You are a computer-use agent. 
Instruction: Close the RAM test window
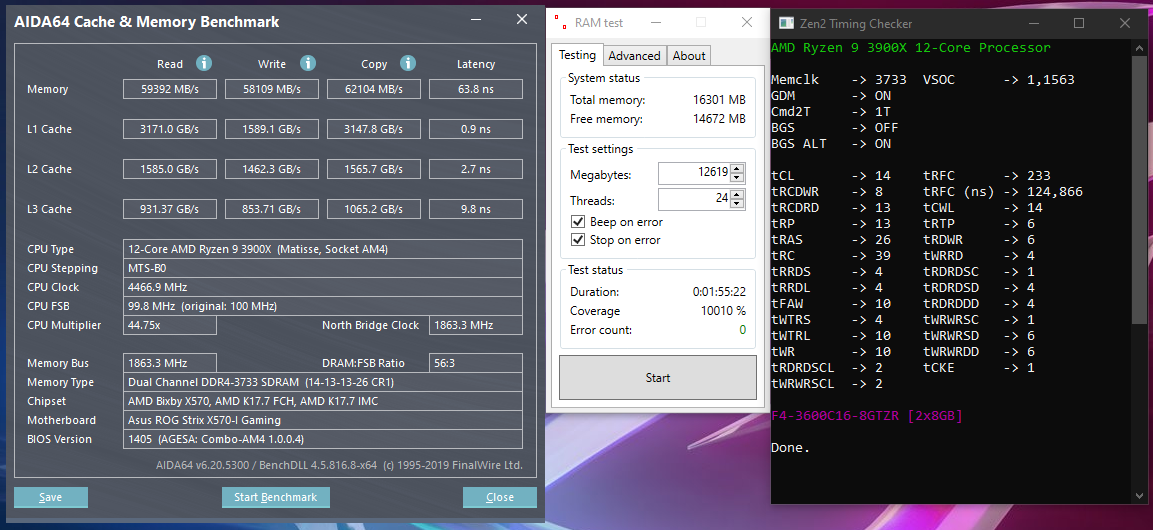point(747,23)
